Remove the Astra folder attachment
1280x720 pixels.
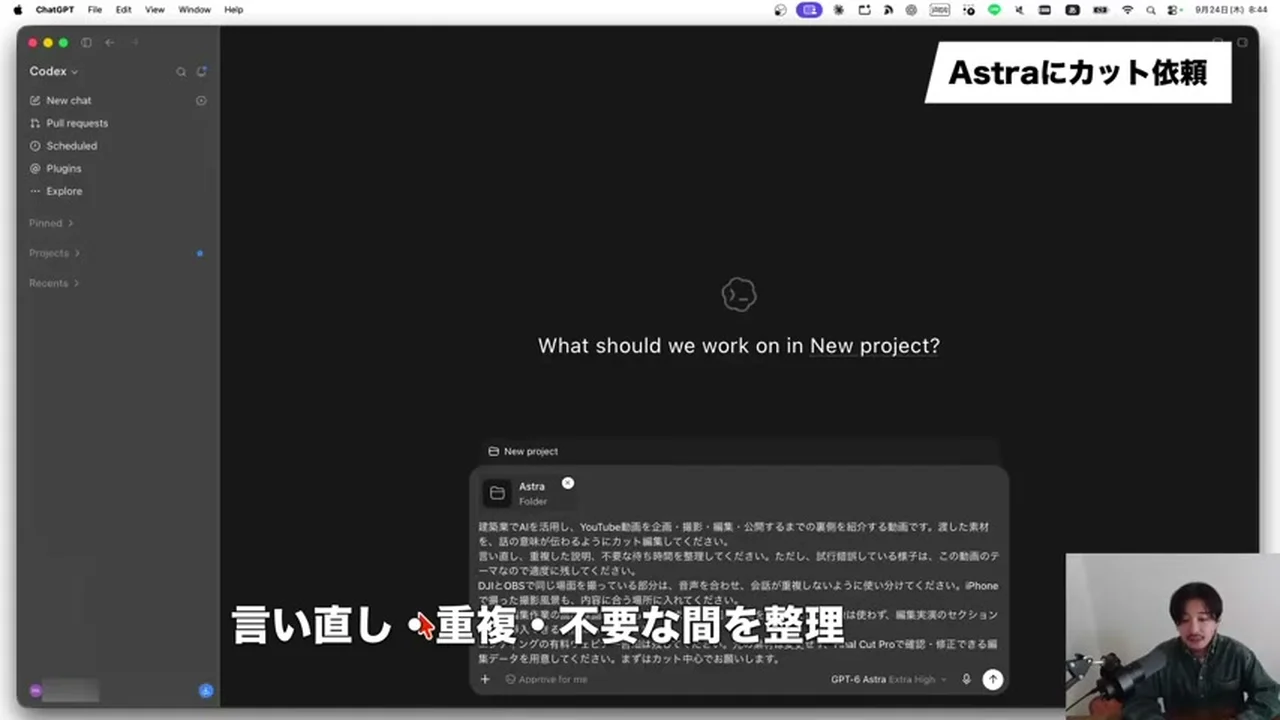568,483
